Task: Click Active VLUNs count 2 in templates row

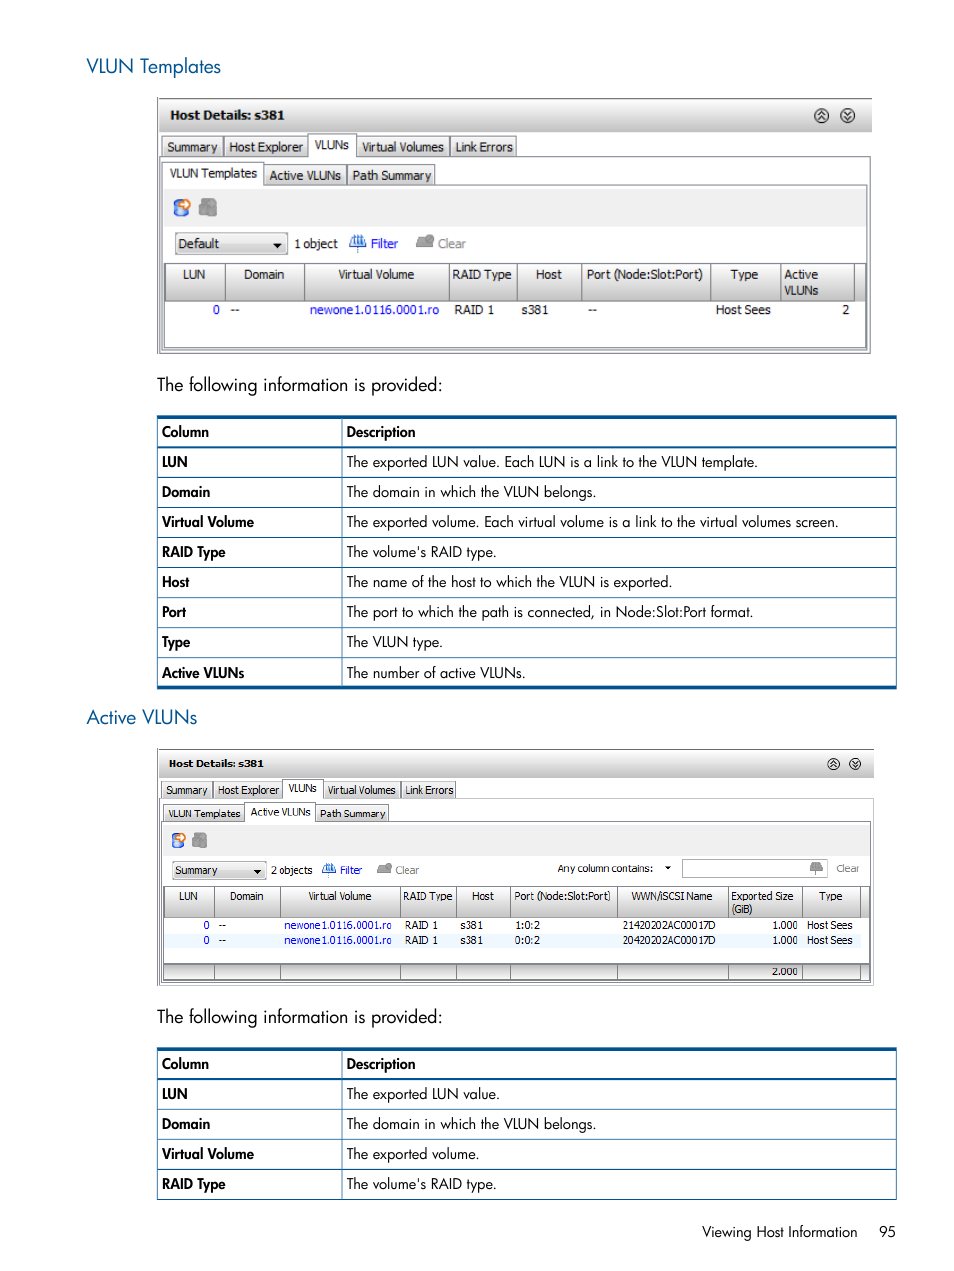Action: 846,310
